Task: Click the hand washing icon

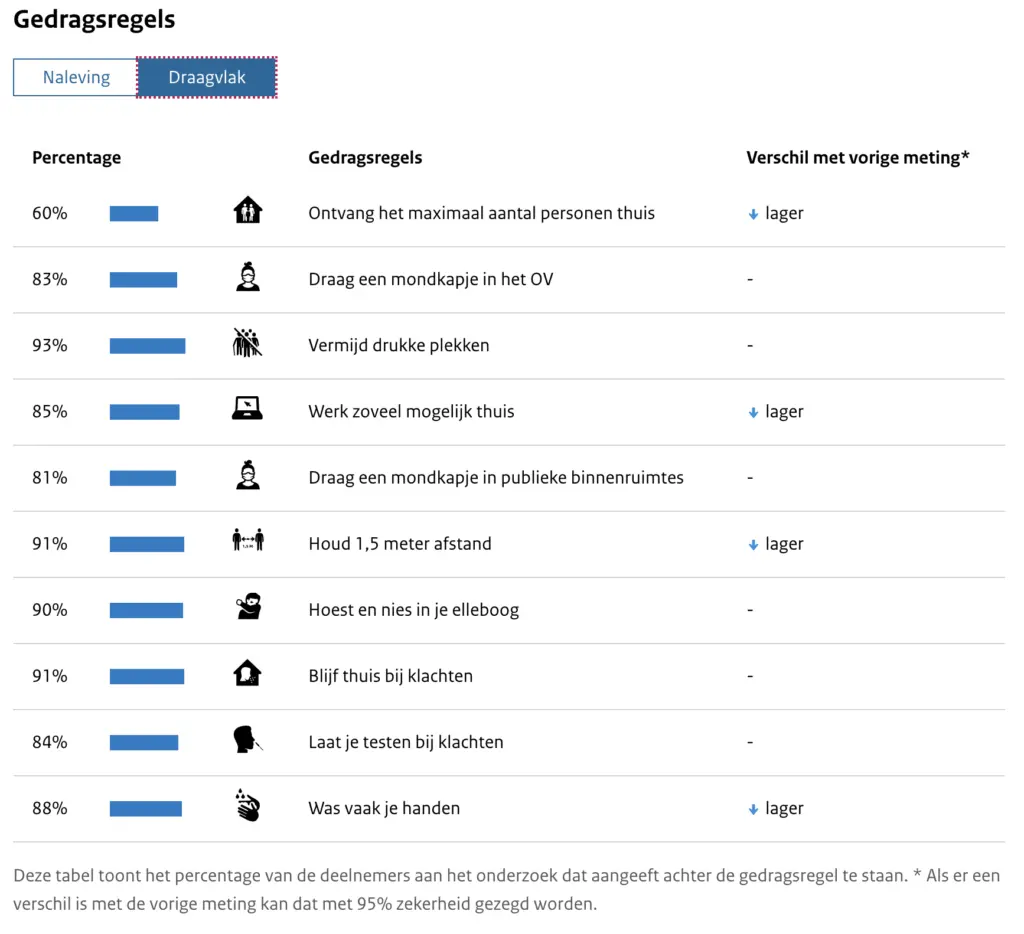Action: (x=247, y=807)
